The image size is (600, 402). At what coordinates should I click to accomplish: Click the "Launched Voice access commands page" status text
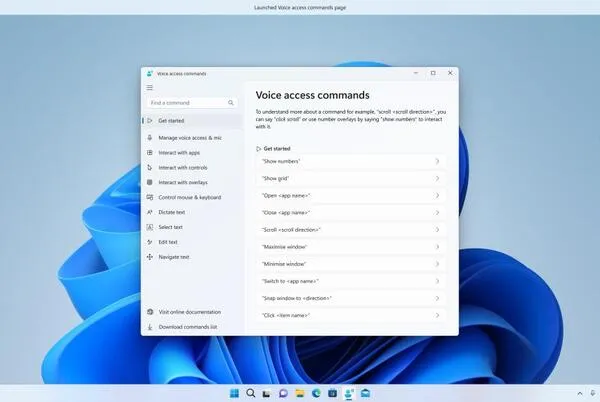300,7
